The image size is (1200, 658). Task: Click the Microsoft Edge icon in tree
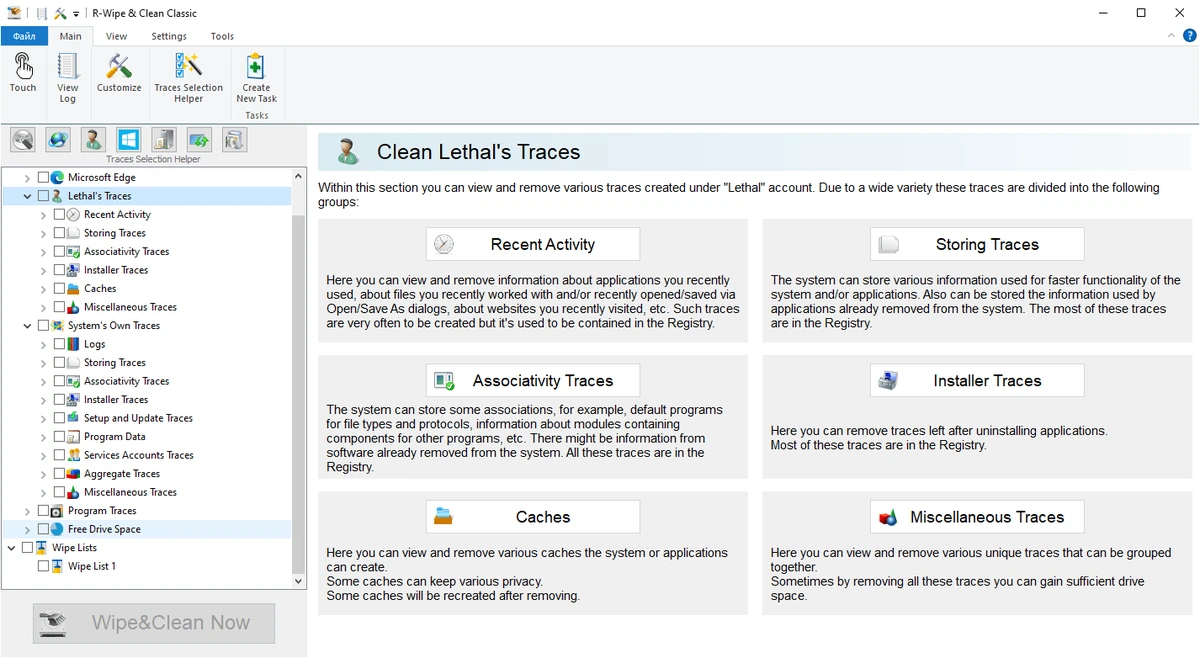pyautogui.click(x=57, y=177)
